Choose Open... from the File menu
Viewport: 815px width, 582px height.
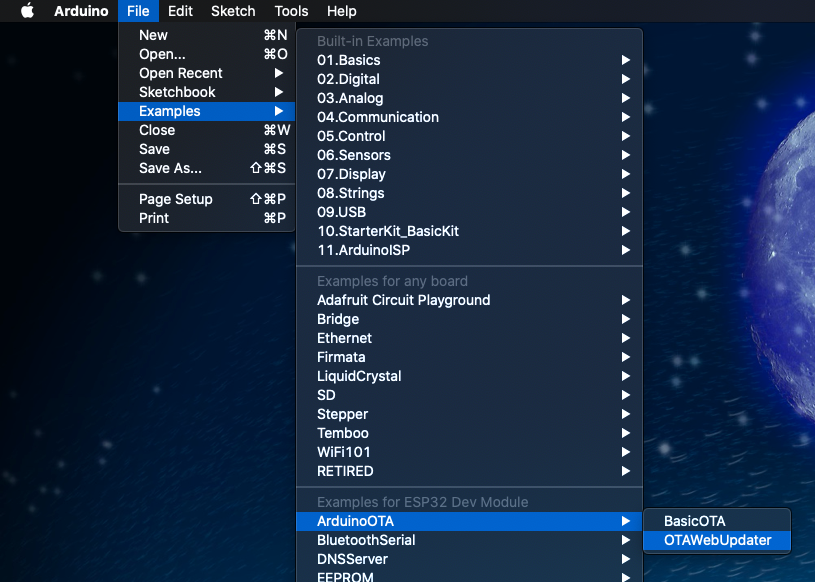pos(207,54)
